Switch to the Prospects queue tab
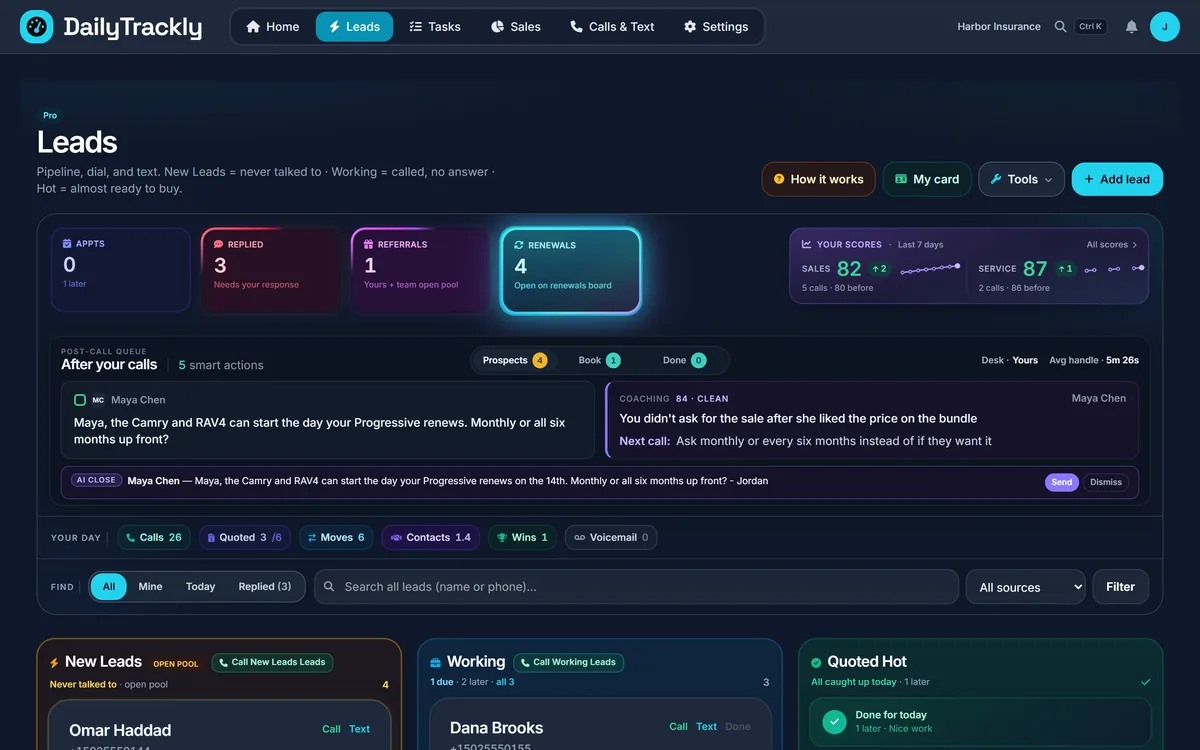The width and height of the screenshot is (1200, 750). tap(514, 360)
